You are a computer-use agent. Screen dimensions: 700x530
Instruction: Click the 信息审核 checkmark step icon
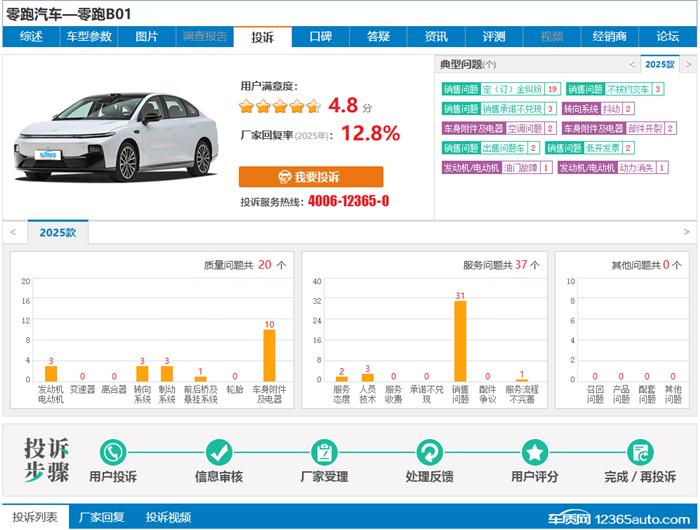tap(219, 452)
